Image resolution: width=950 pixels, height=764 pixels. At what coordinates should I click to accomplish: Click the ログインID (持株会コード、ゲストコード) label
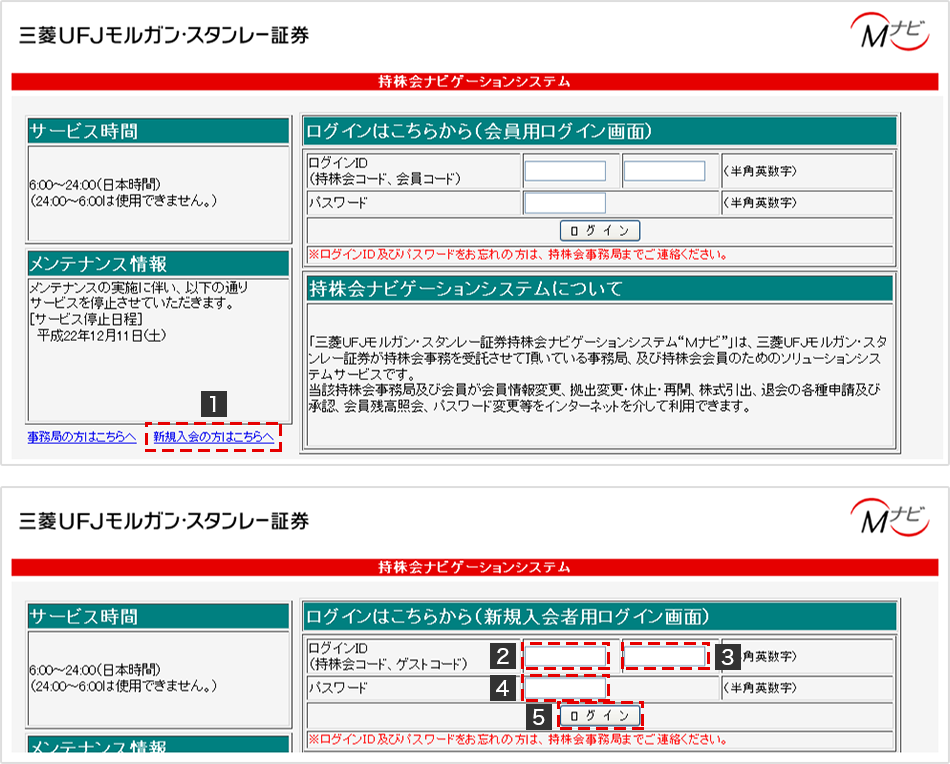(388, 656)
